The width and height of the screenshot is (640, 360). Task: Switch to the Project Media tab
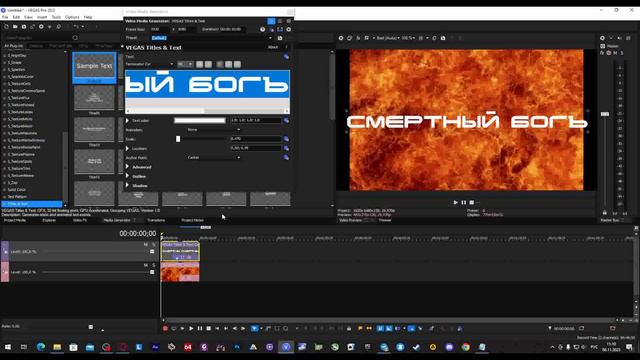pyautogui.click(x=15, y=220)
